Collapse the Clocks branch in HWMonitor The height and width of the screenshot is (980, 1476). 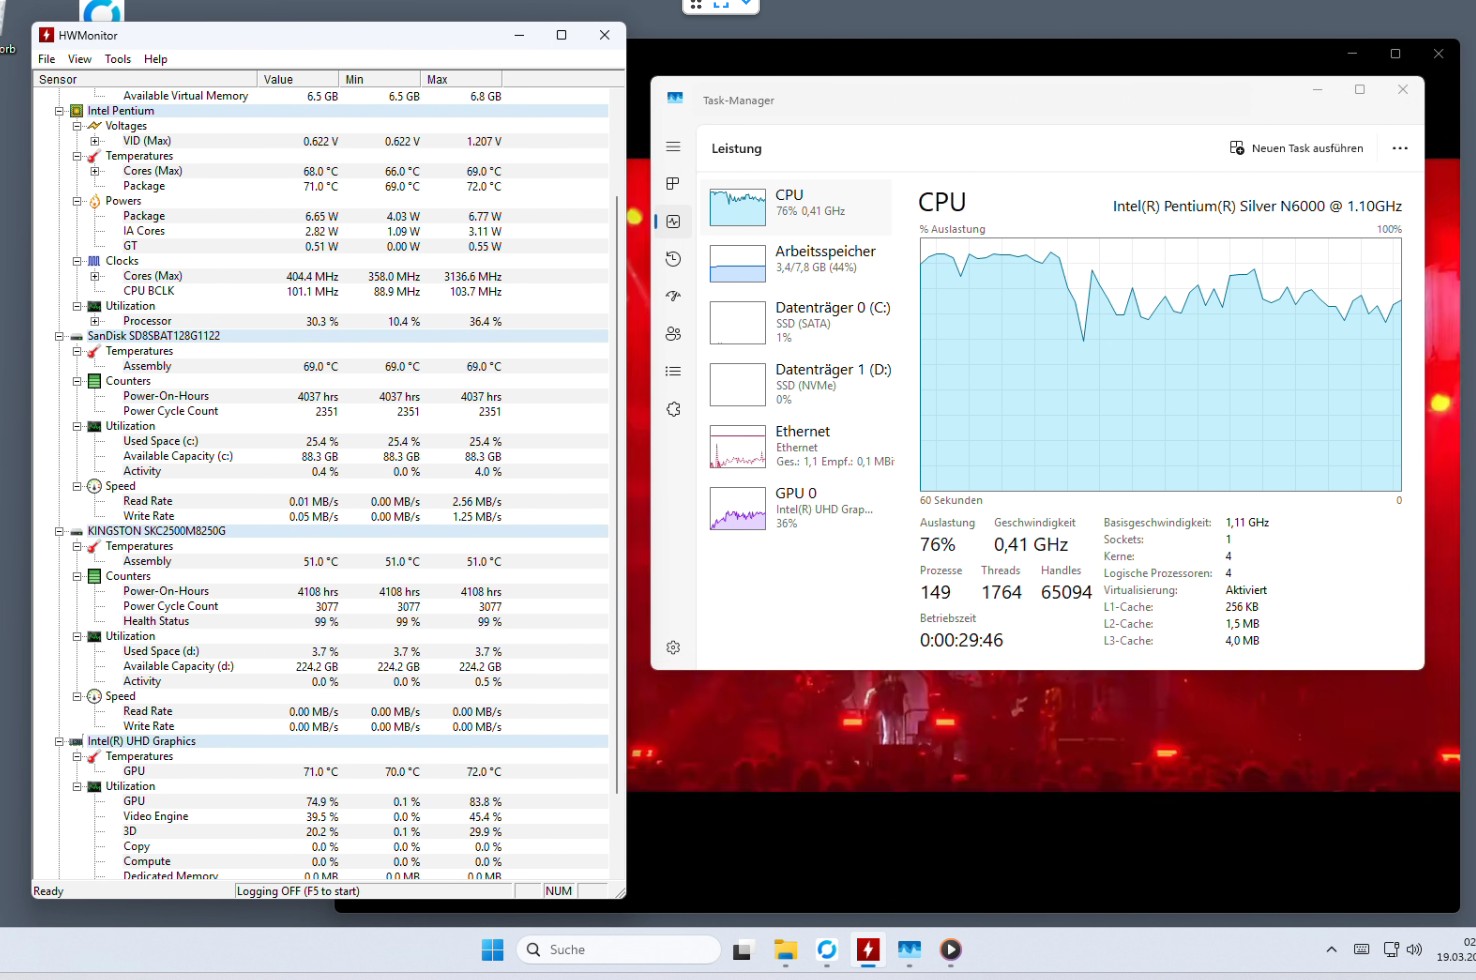coord(77,261)
